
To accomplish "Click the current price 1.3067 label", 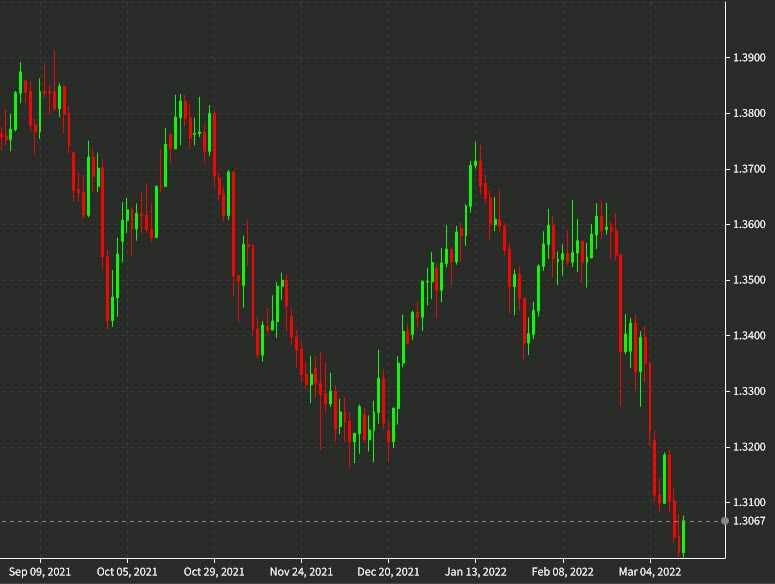I will (x=749, y=521).
